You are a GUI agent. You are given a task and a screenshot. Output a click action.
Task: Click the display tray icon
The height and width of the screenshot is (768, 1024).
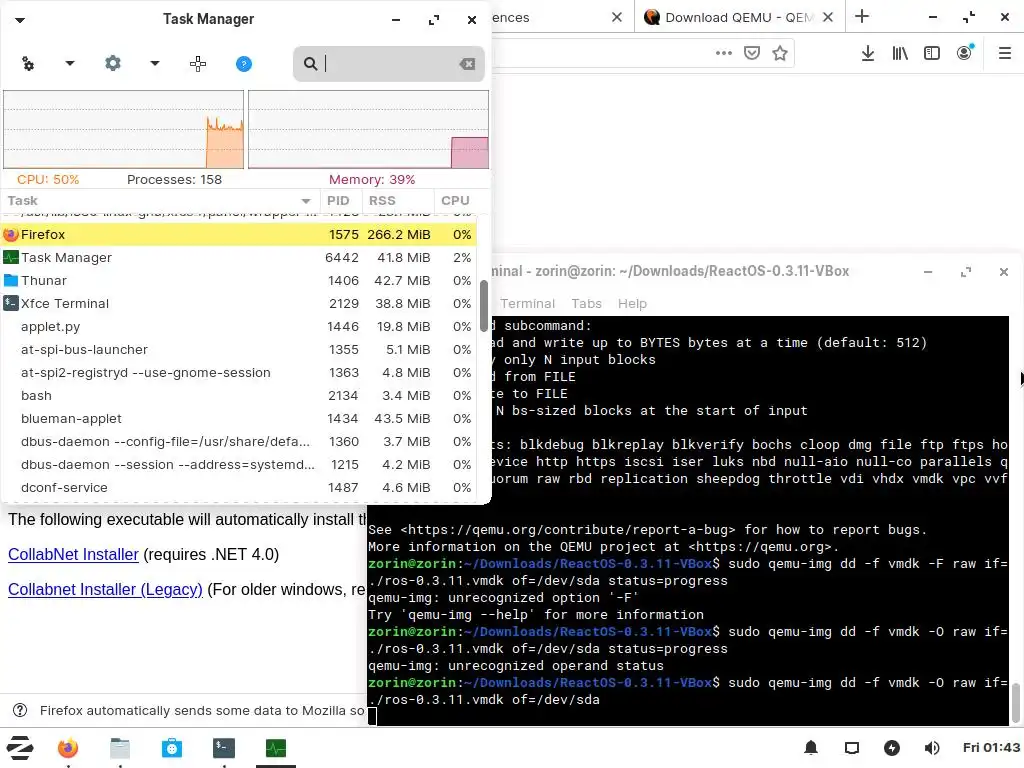(852, 748)
